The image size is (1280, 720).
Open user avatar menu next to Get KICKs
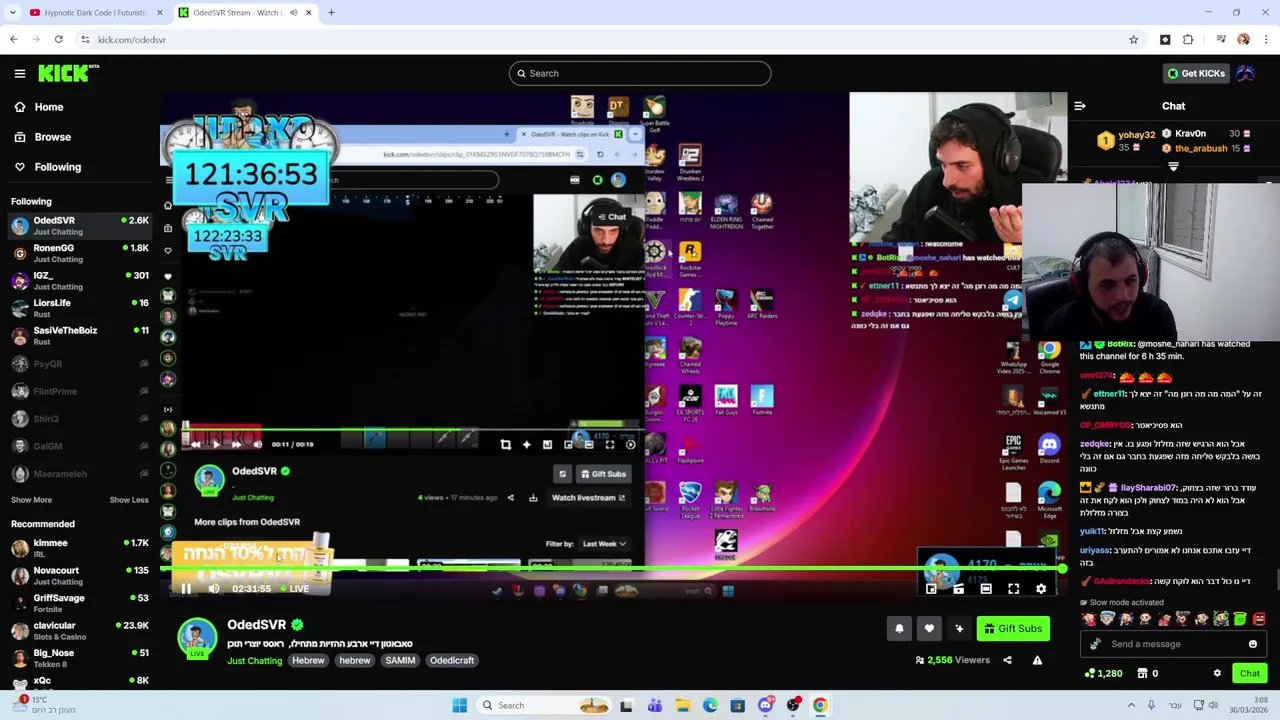[1246, 73]
